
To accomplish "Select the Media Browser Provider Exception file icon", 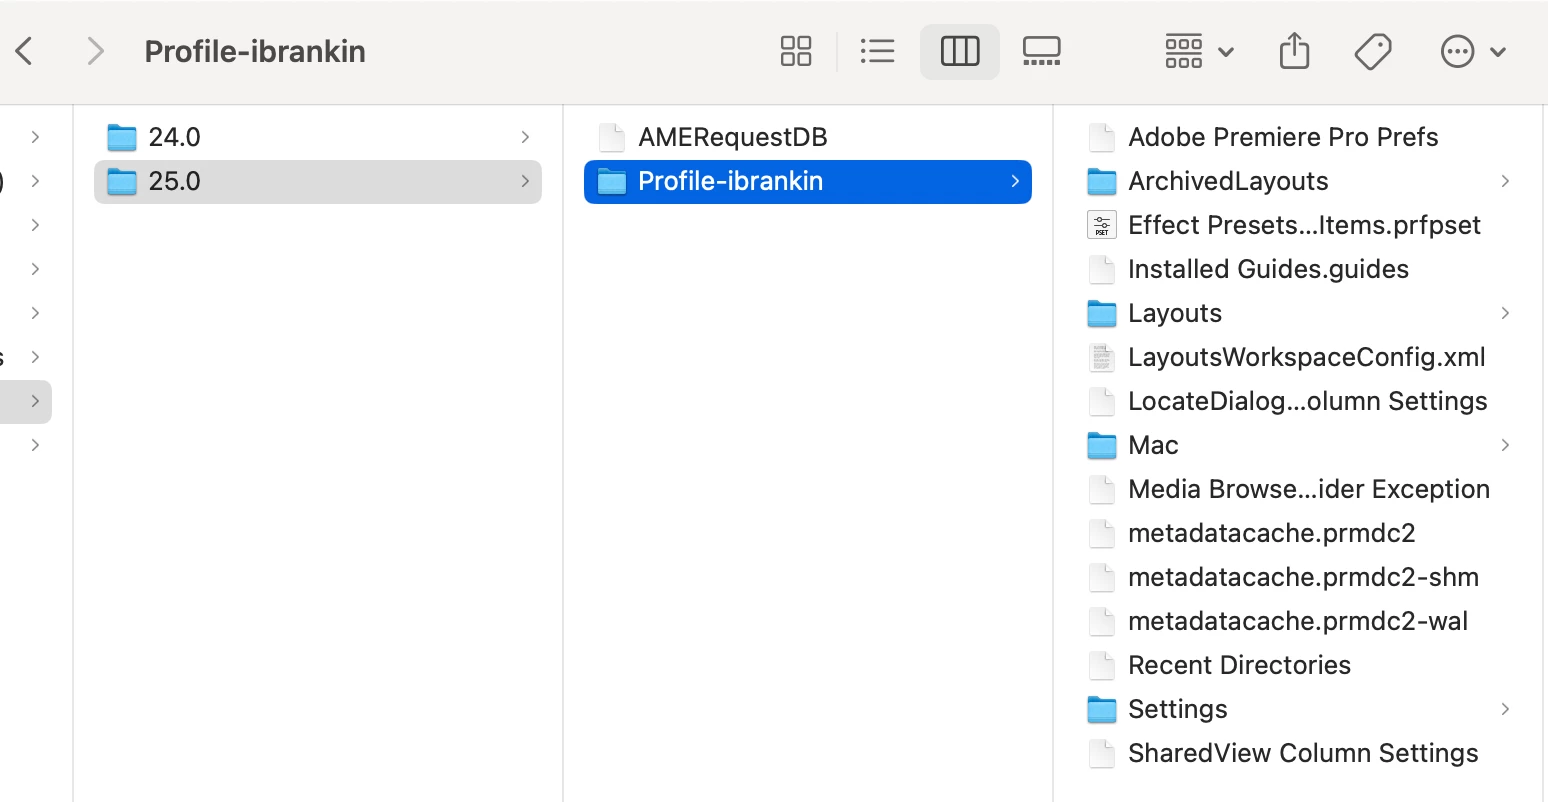I will (x=1102, y=489).
